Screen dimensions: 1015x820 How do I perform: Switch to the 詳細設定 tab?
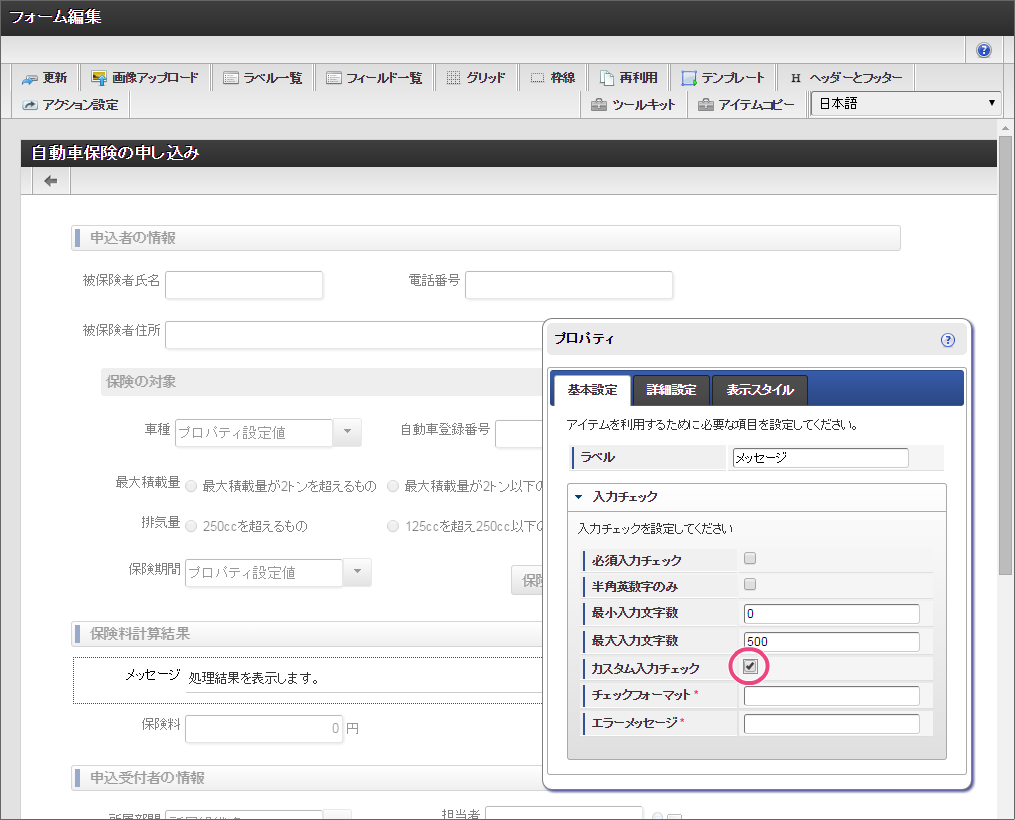[671, 390]
